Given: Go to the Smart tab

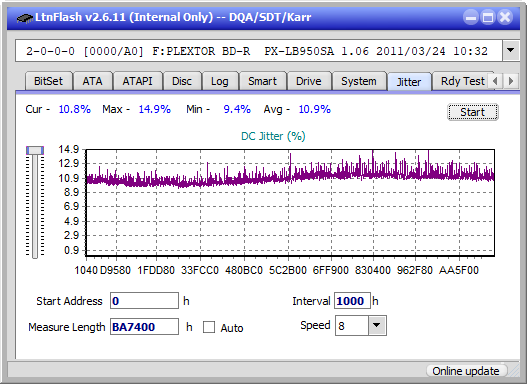Looking at the screenshot, I should coord(262,81).
